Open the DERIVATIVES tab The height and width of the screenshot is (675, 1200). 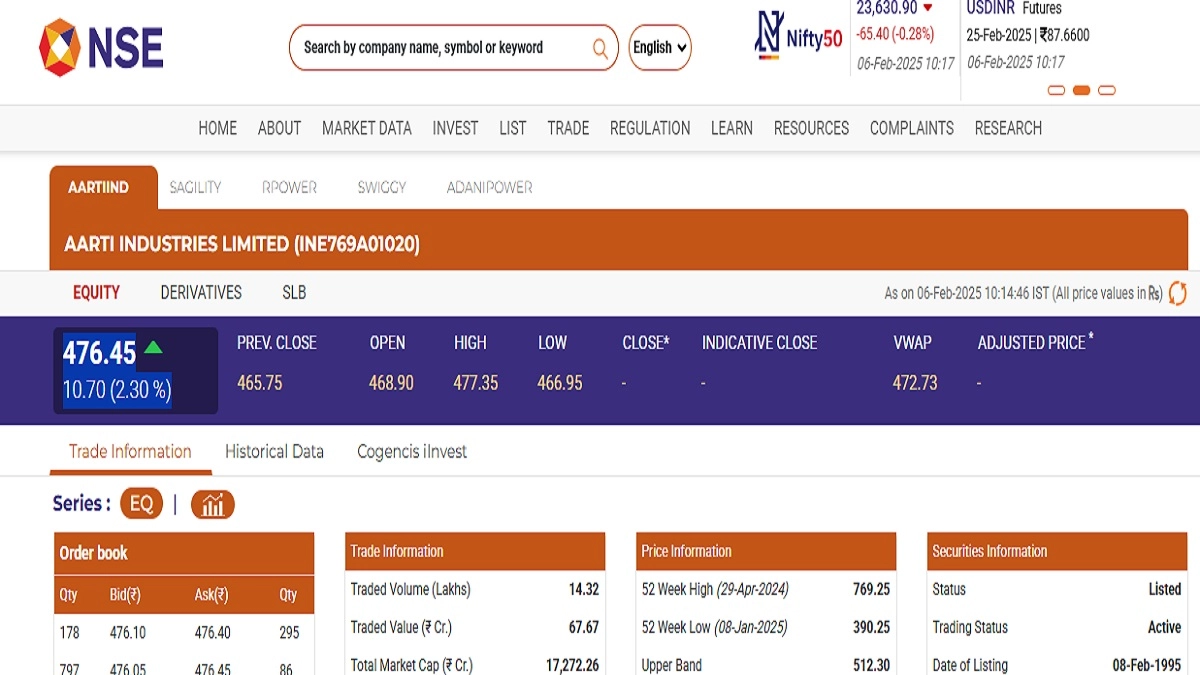[201, 293]
